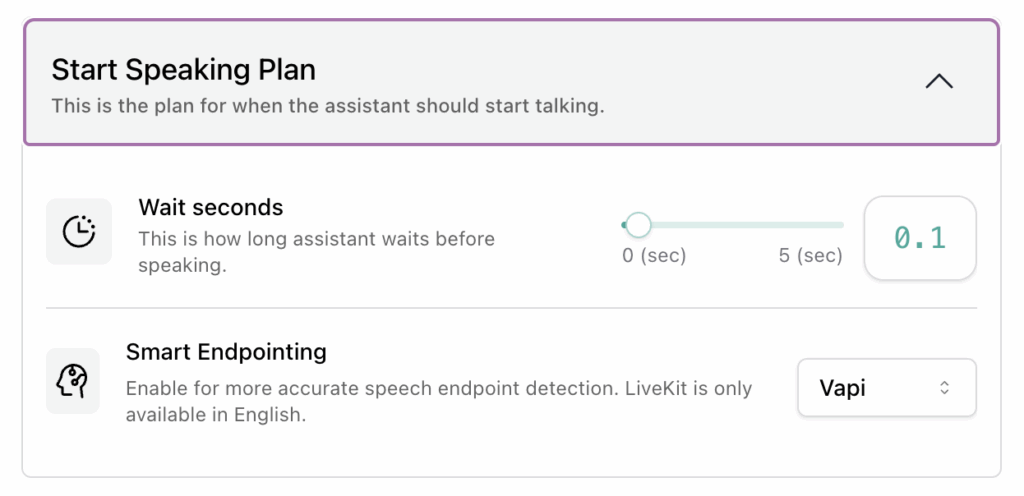Collapse the Start Speaking Plan chevron

tap(938, 83)
